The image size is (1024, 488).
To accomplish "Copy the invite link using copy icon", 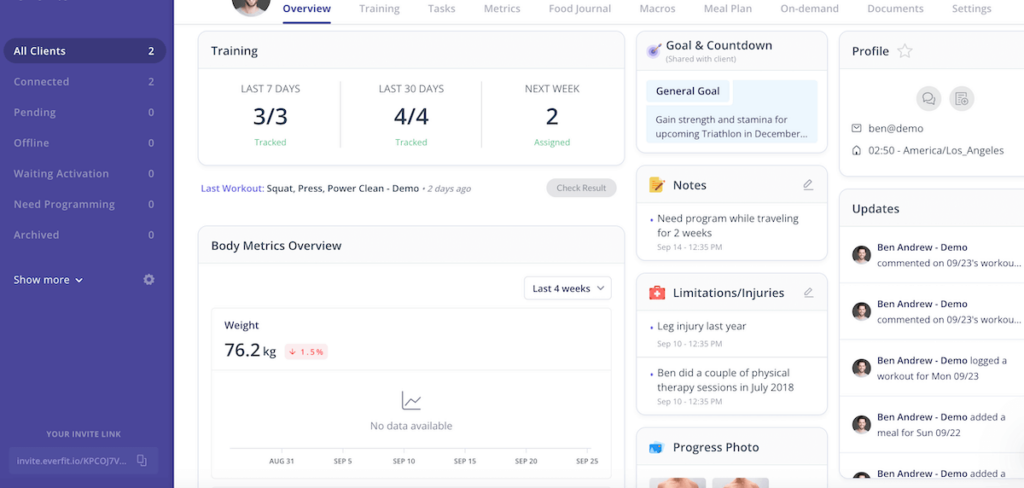I will coord(142,461).
